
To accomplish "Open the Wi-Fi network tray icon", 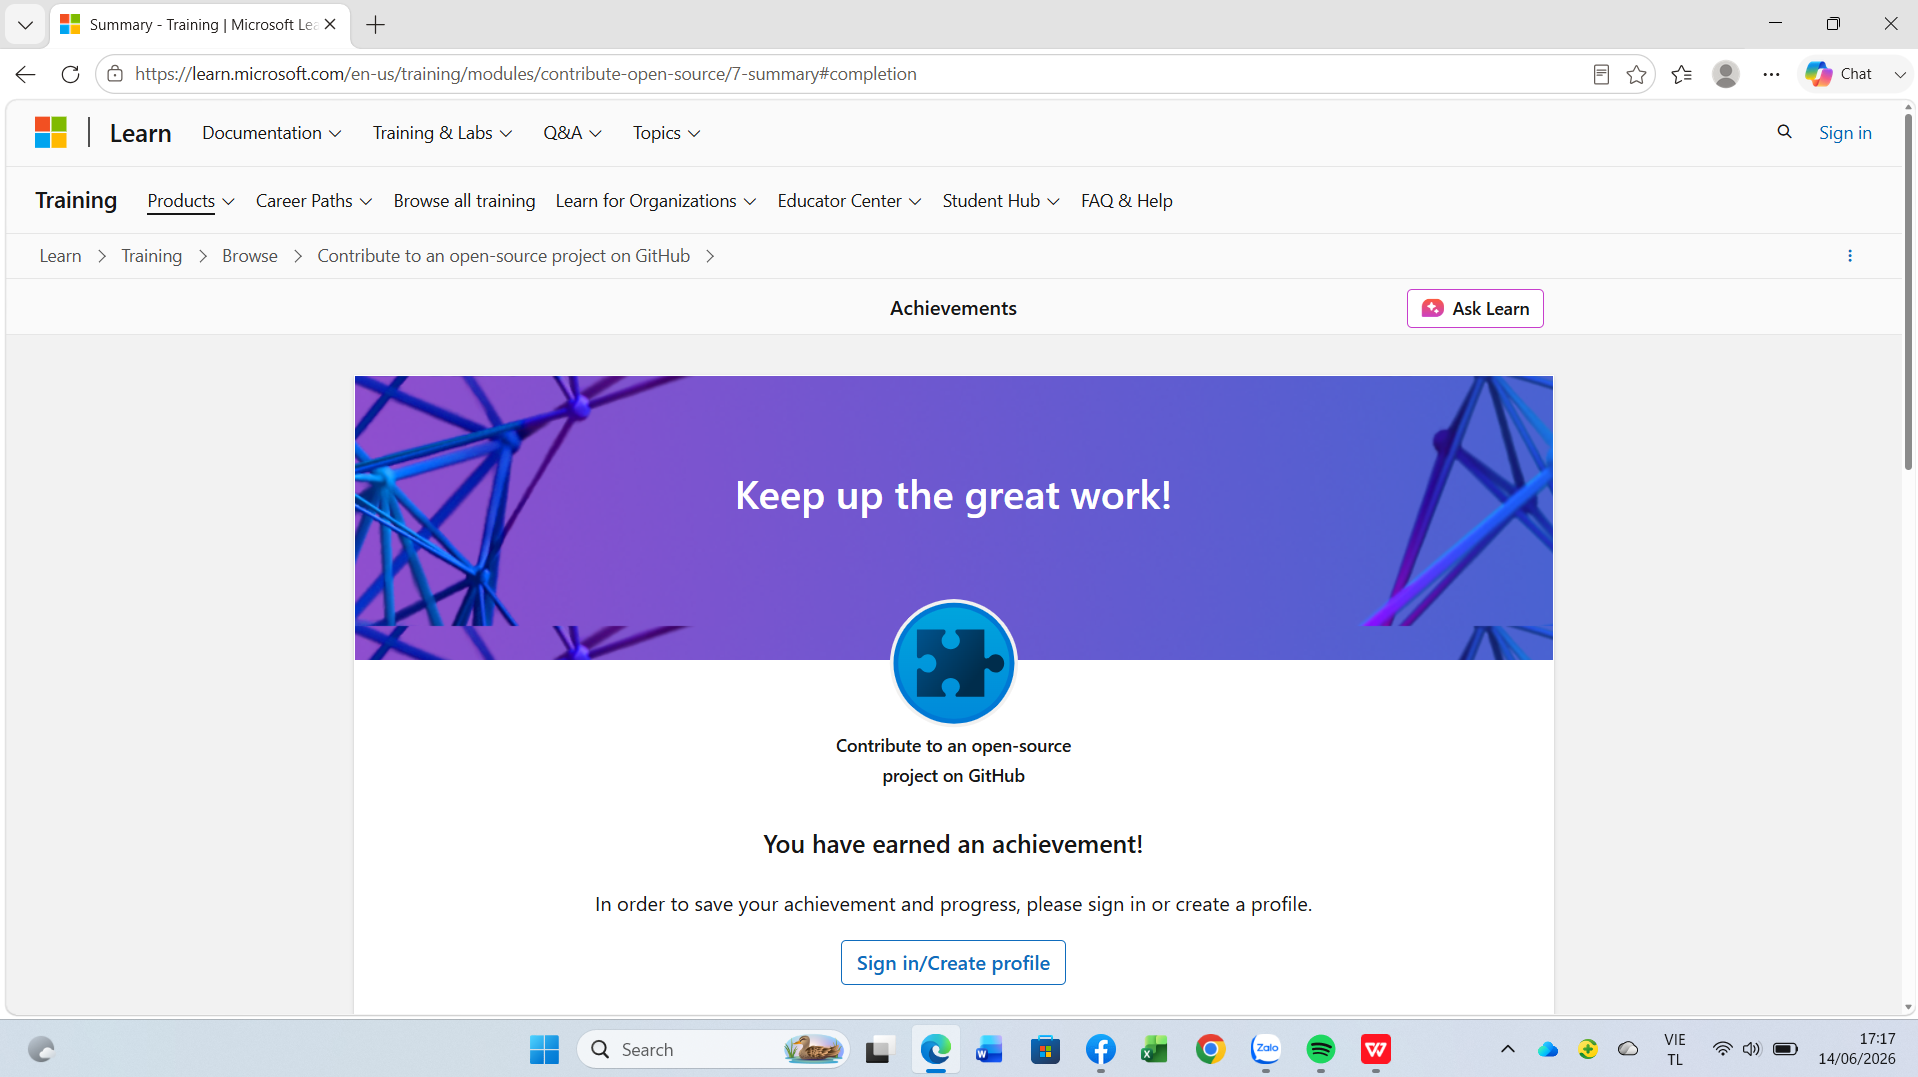I will coord(1722,1049).
